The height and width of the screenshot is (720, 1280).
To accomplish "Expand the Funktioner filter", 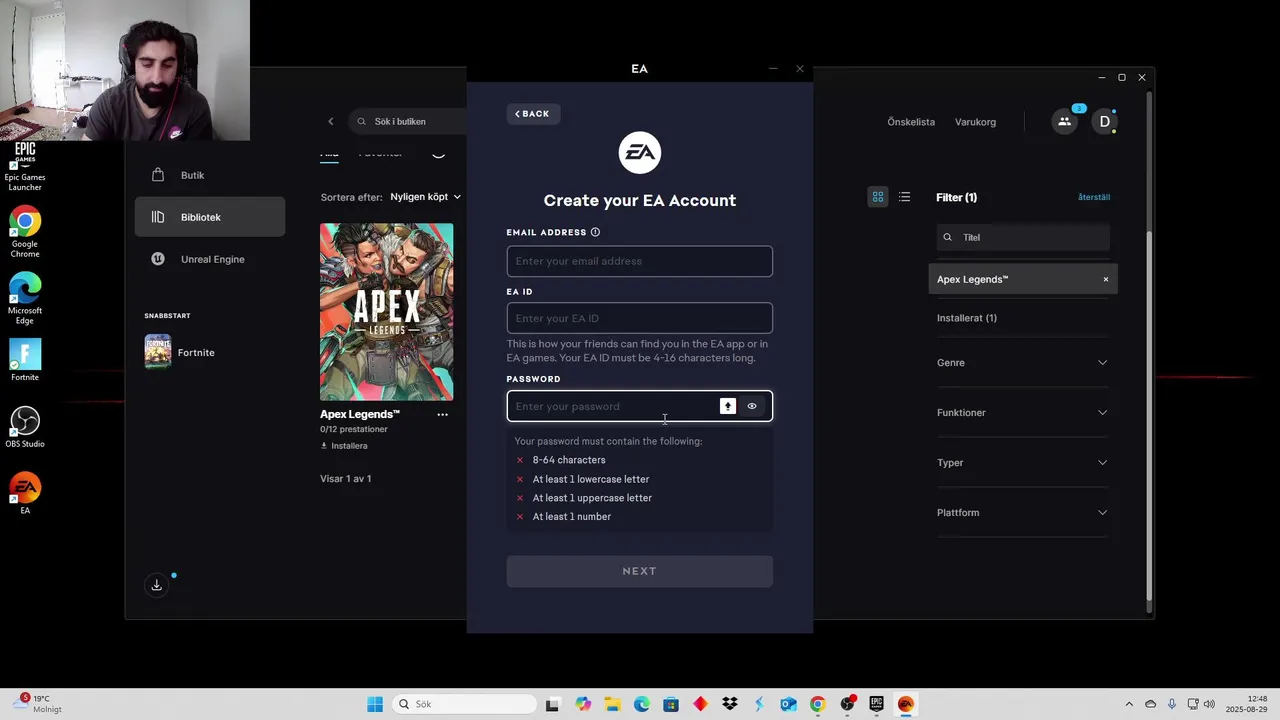I will 1023,412.
